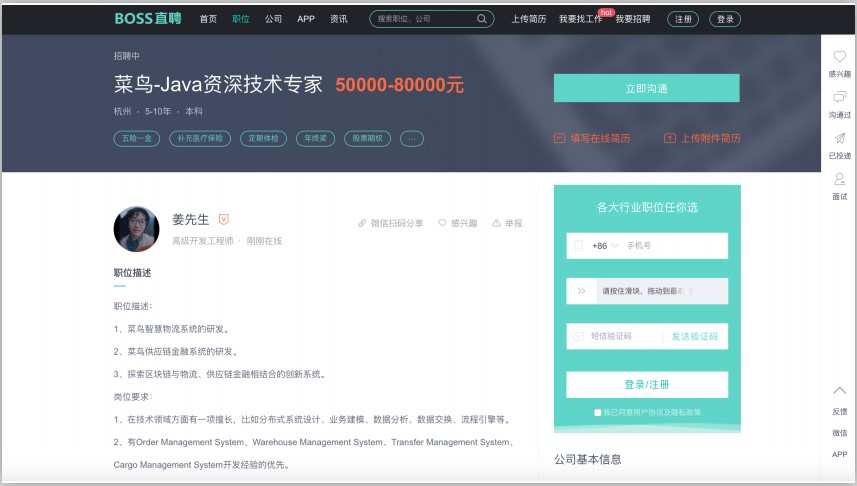The height and width of the screenshot is (486, 857).
Task: Open 面试 person icon in sidebar
Action: point(840,179)
